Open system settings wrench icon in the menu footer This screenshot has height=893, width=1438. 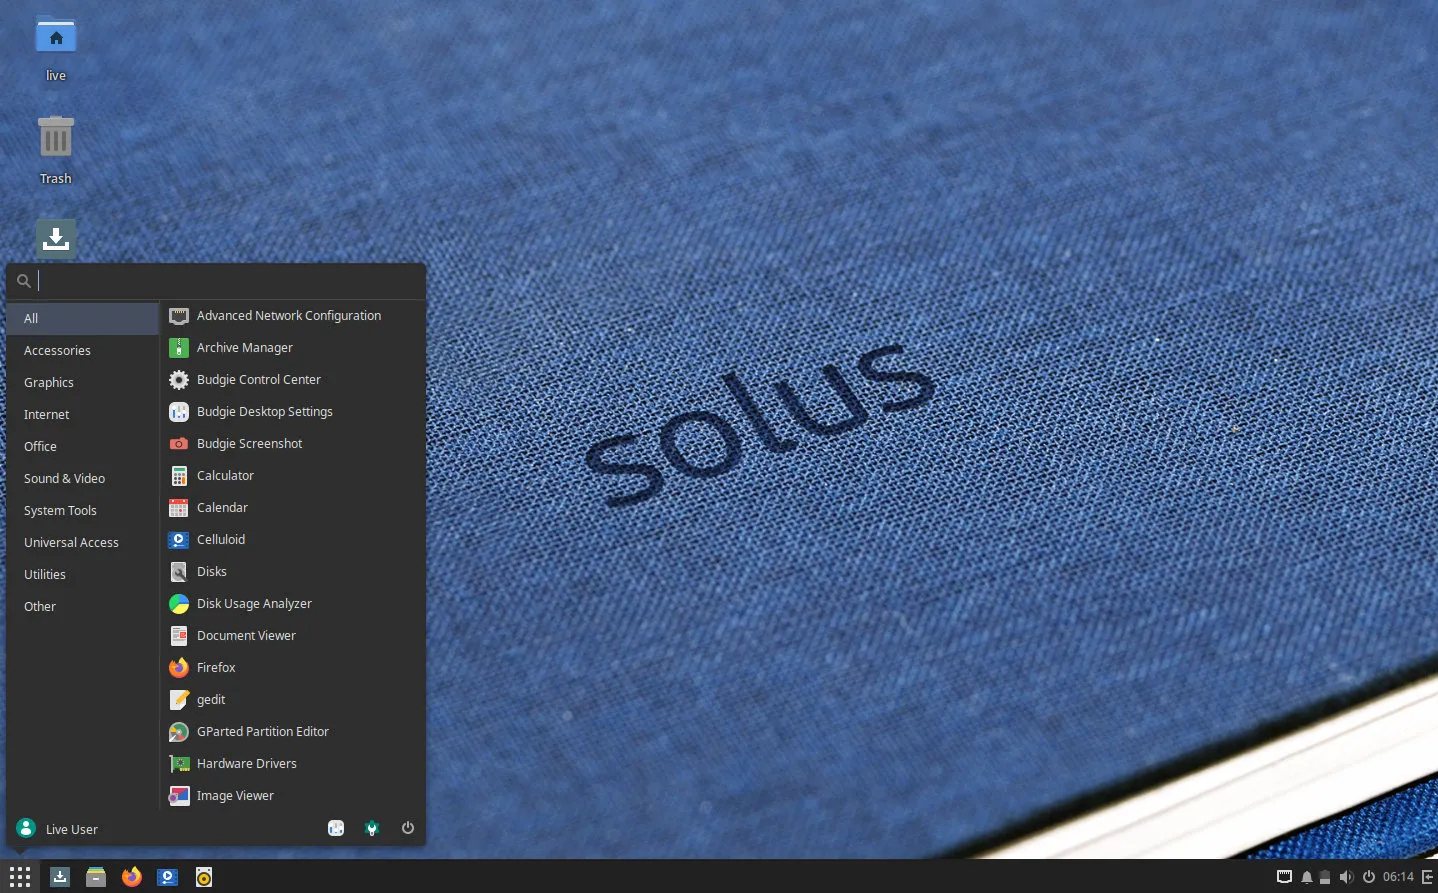tap(372, 828)
